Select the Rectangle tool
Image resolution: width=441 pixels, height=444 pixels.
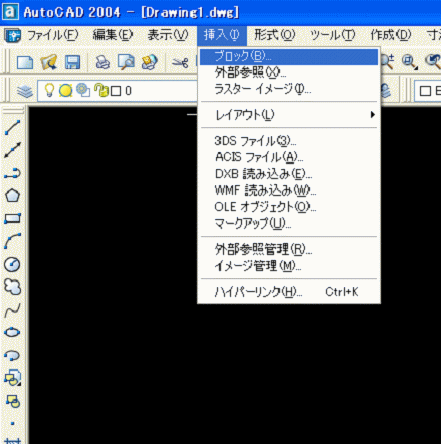click(x=13, y=219)
